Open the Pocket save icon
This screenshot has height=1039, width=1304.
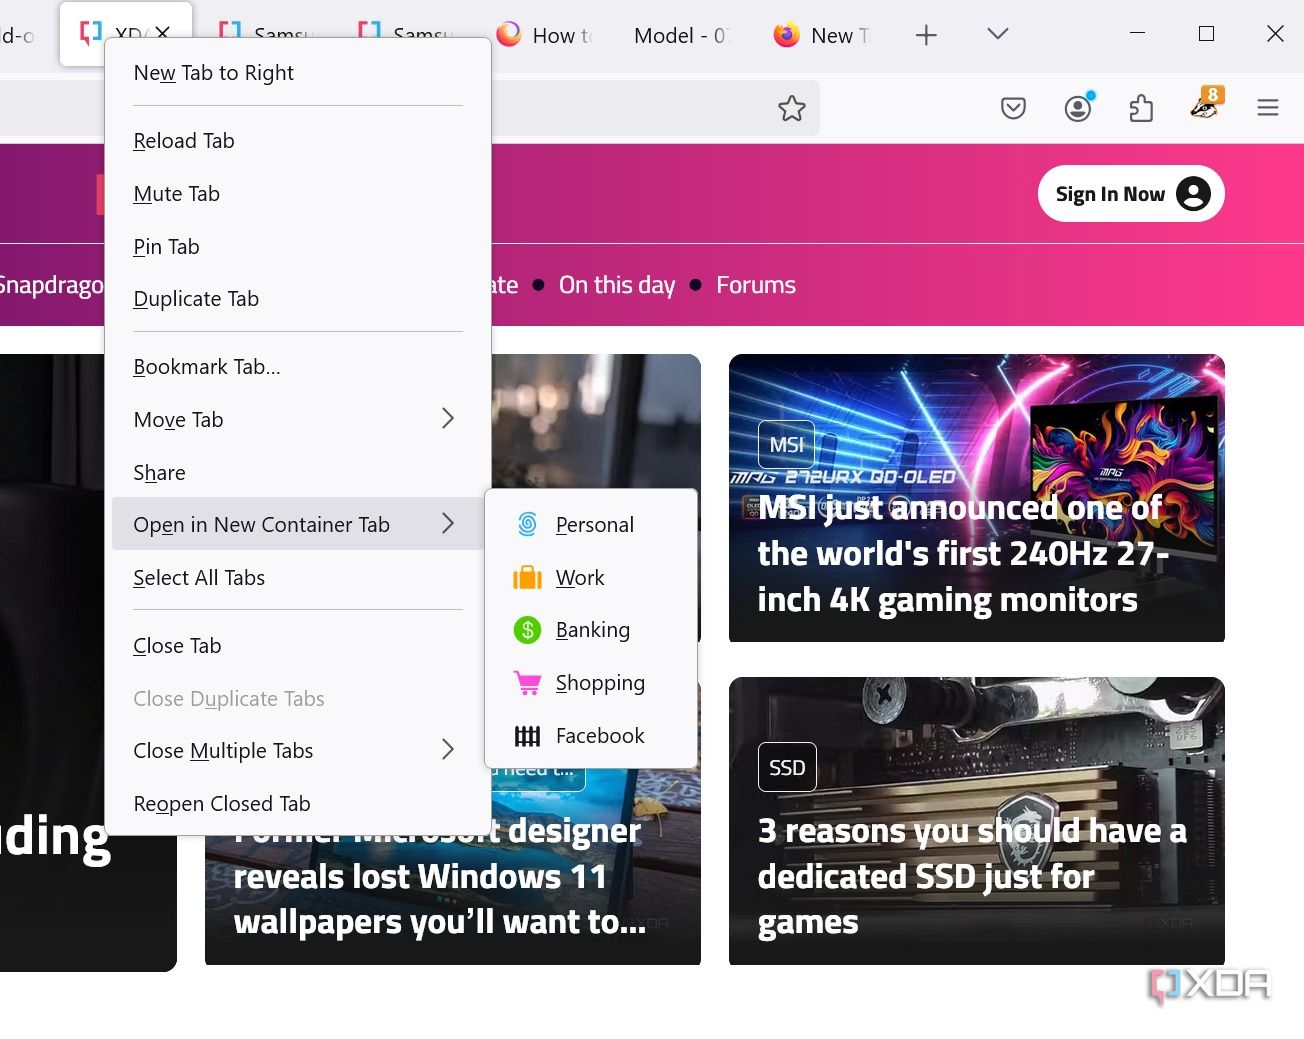(x=1013, y=108)
